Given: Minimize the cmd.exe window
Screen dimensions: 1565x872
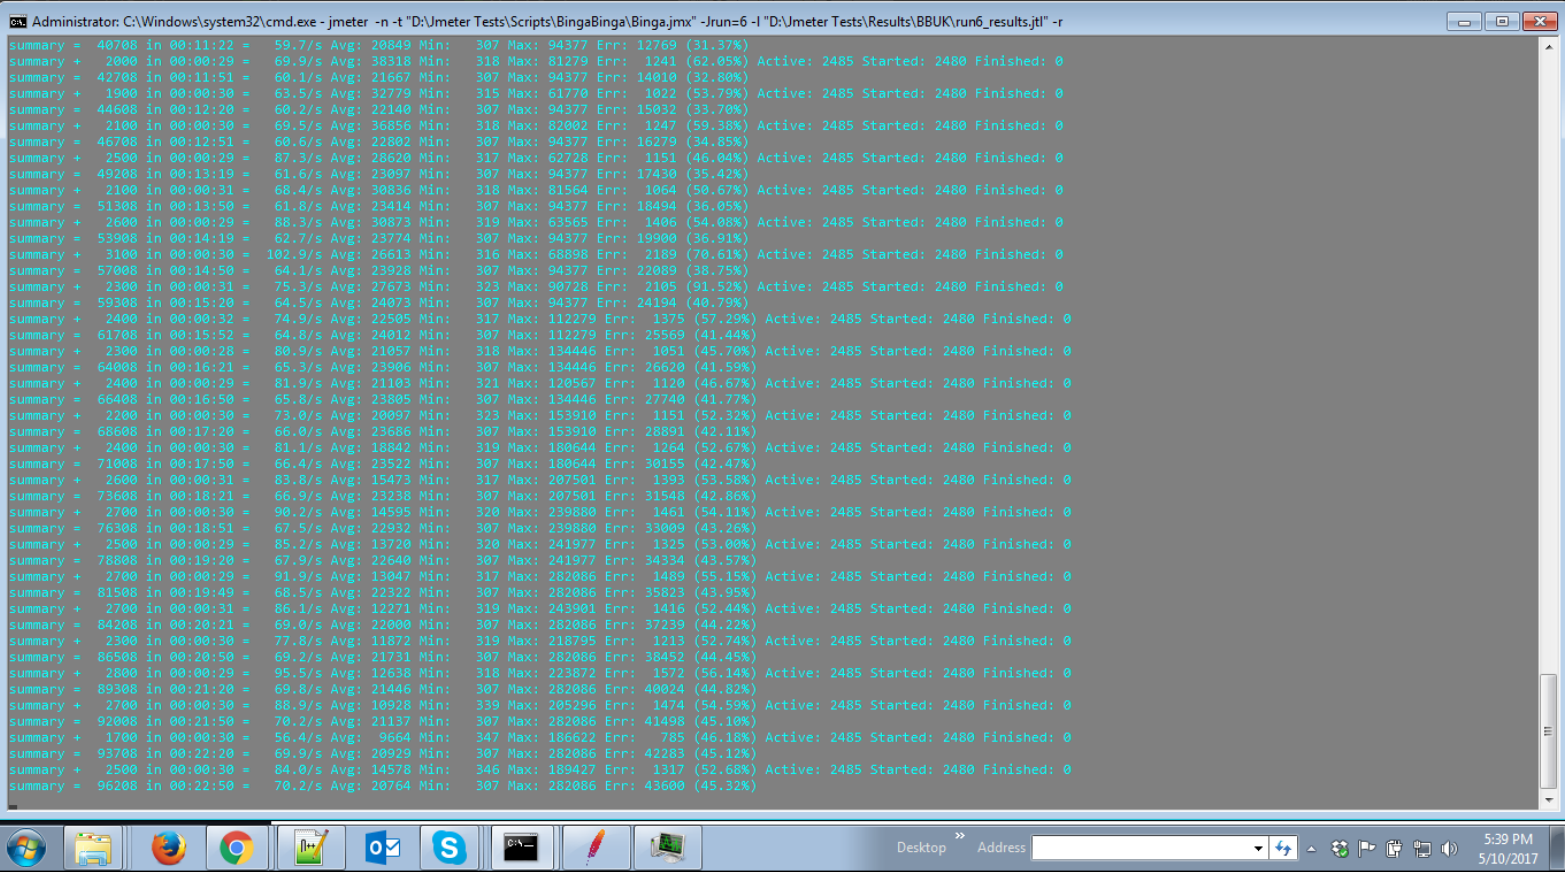Looking at the screenshot, I should pyautogui.click(x=1464, y=21).
